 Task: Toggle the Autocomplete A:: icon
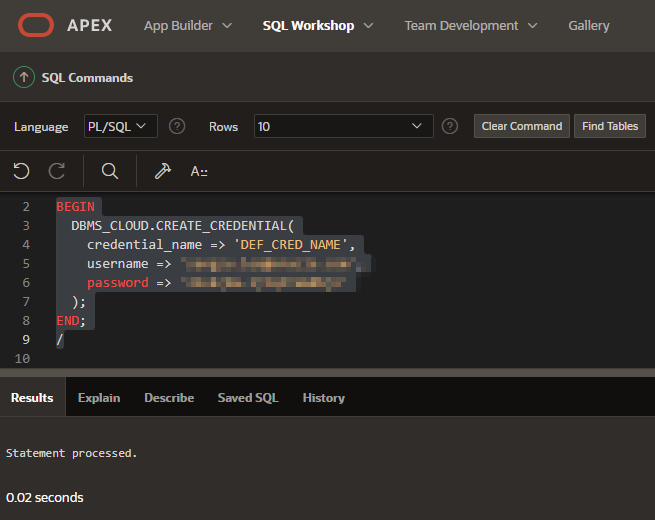(199, 171)
